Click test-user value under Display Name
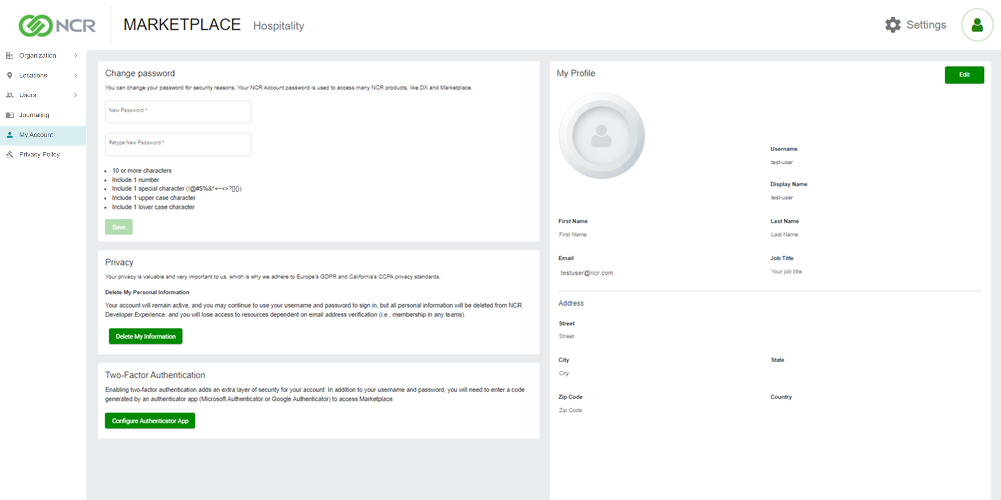The height and width of the screenshot is (500, 1001). (781, 197)
